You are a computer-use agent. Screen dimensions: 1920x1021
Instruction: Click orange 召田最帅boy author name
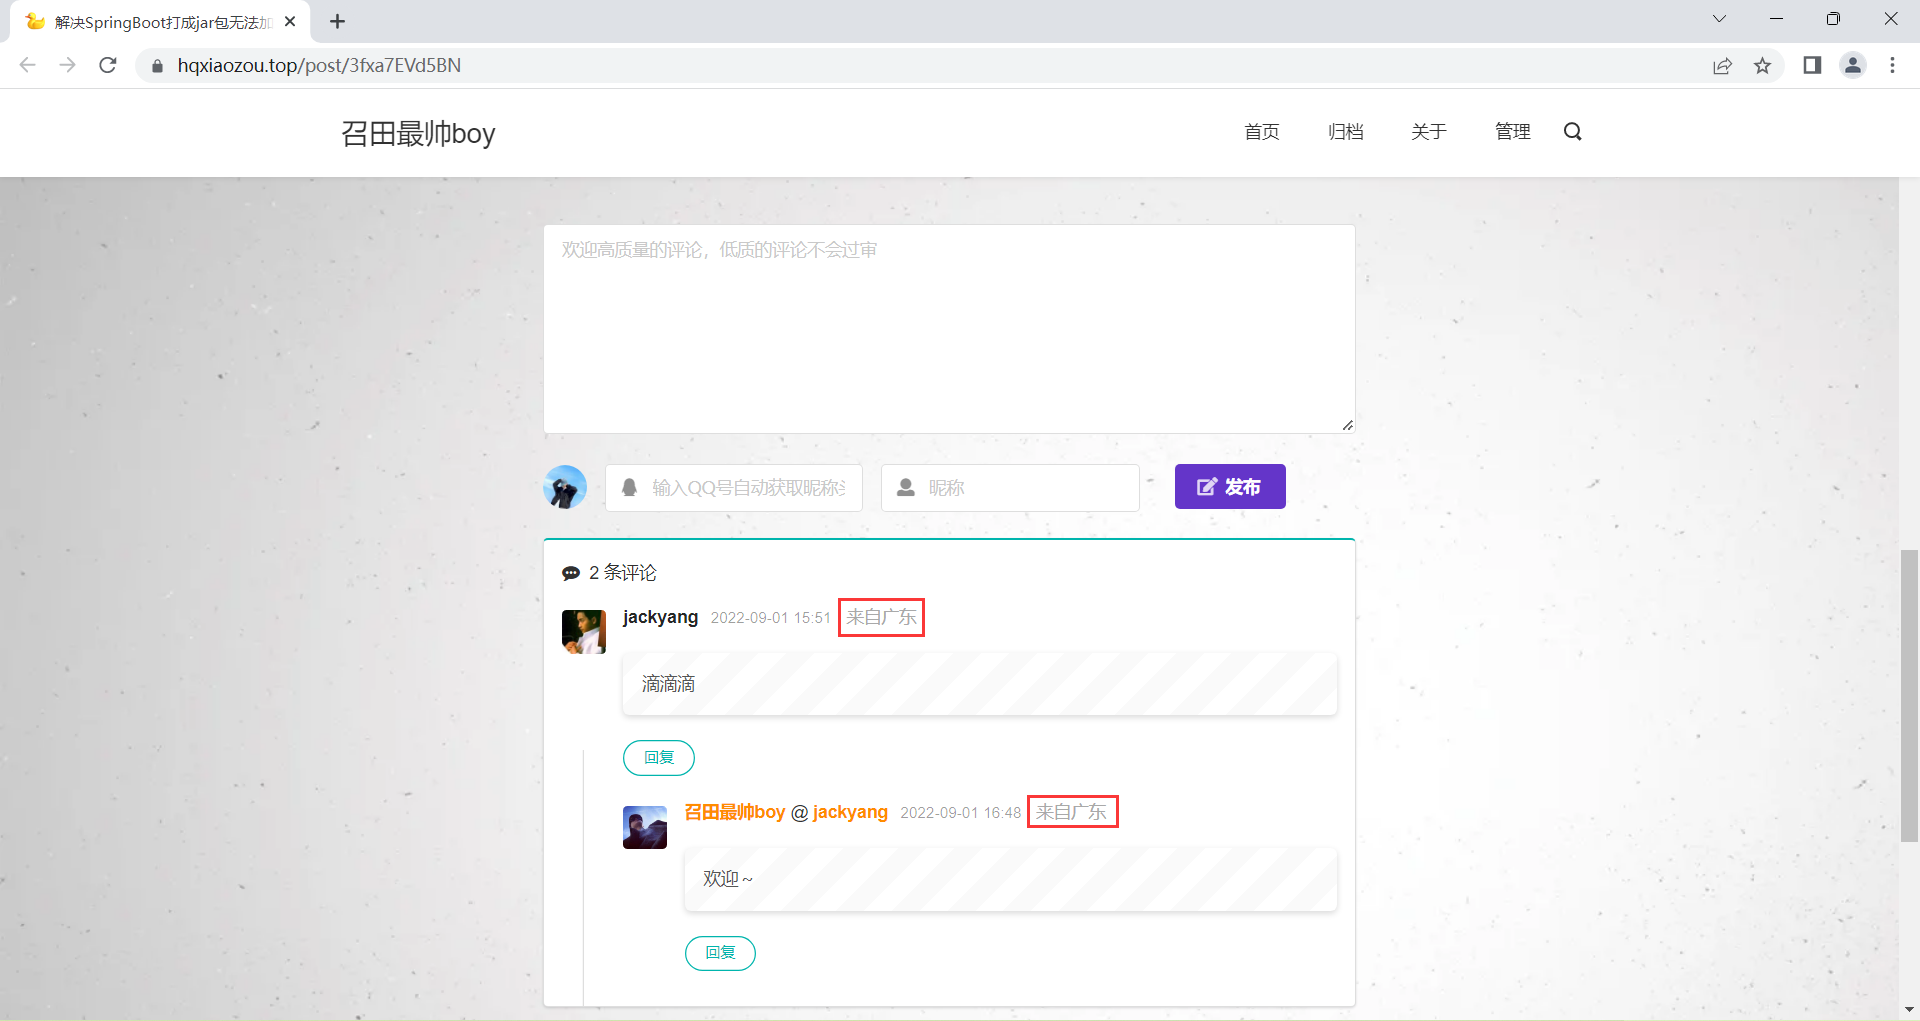point(735,812)
